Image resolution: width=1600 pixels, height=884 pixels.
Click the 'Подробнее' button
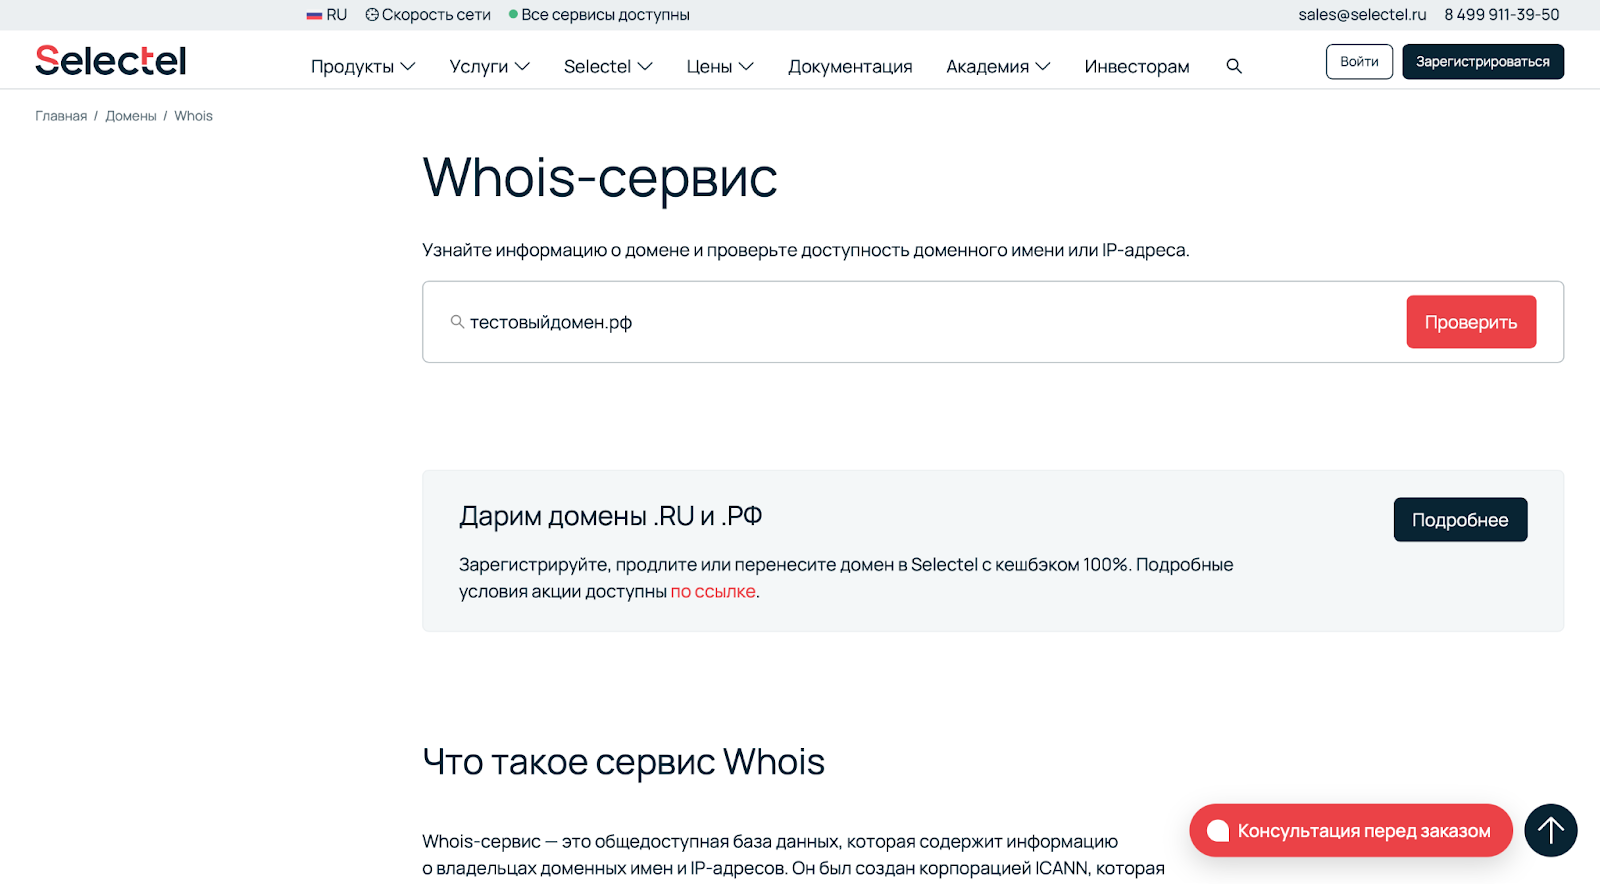coord(1460,520)
